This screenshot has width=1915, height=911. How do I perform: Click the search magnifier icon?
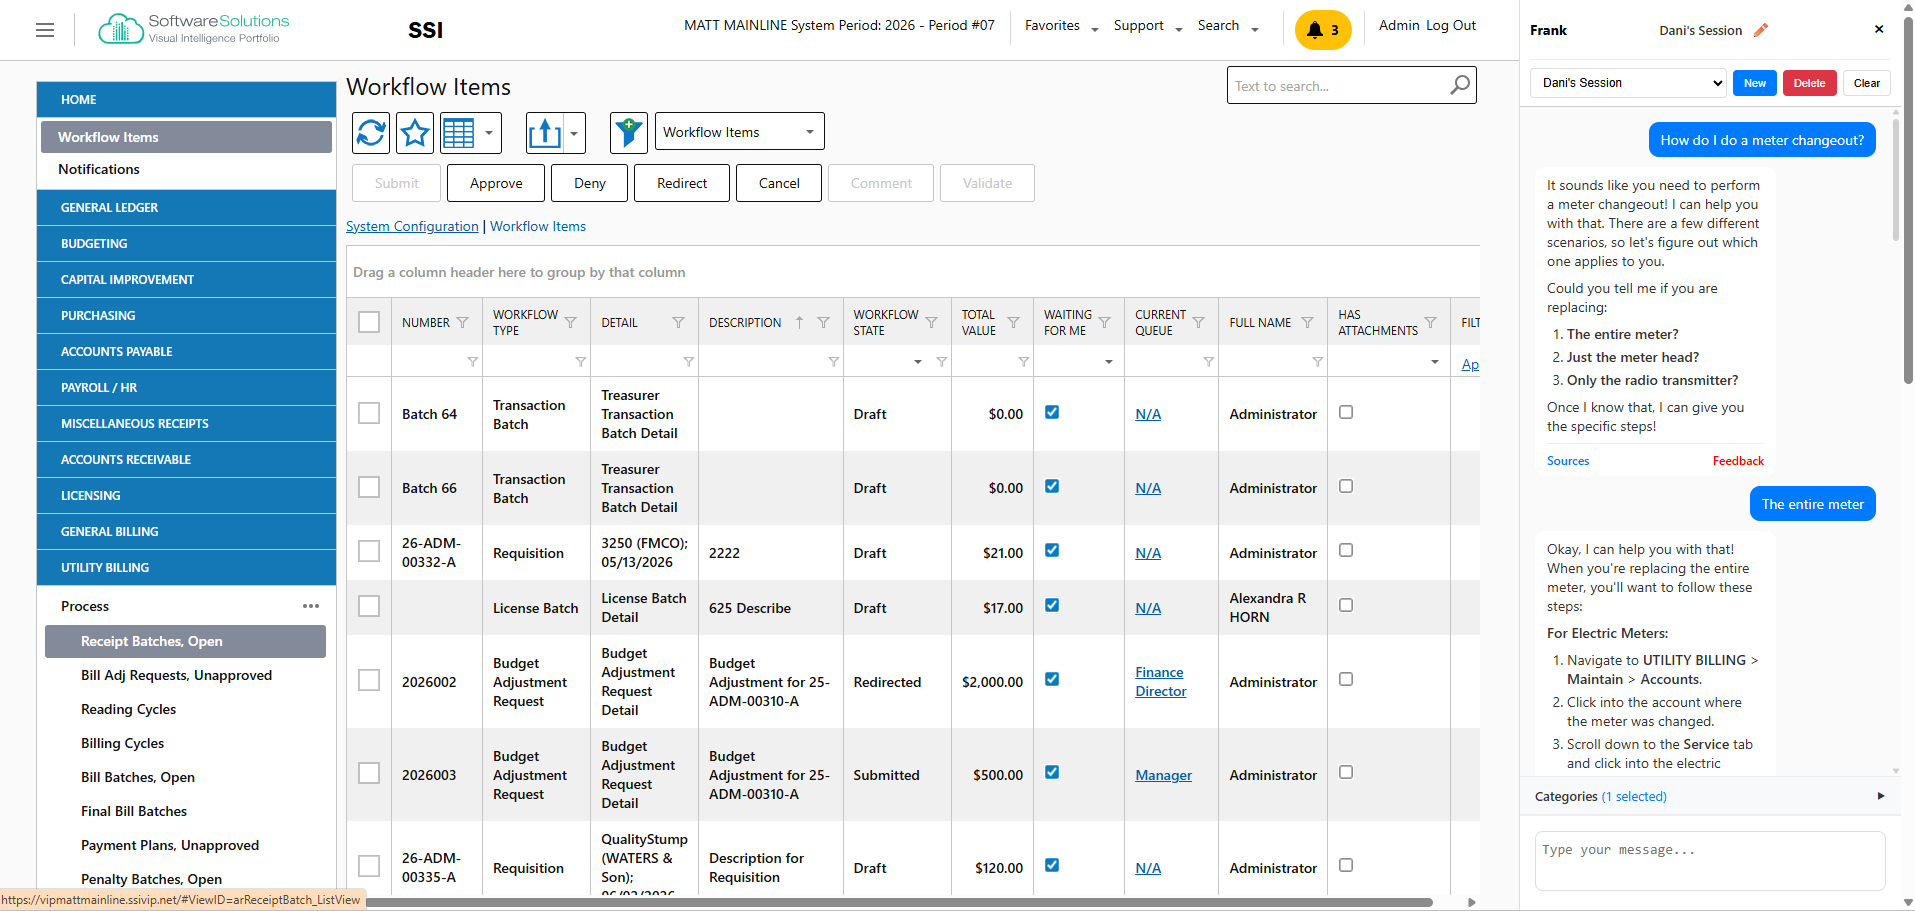(1460, 85)
